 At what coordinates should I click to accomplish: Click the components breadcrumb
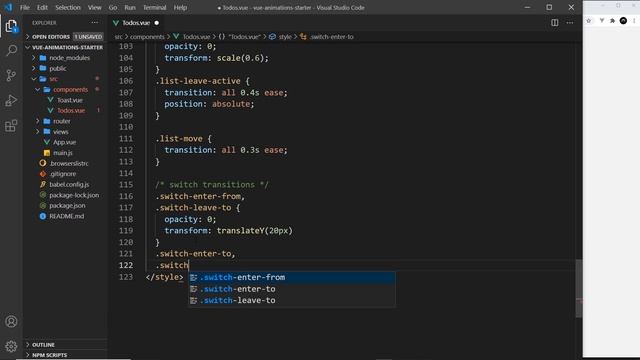(x=147, y=37)
